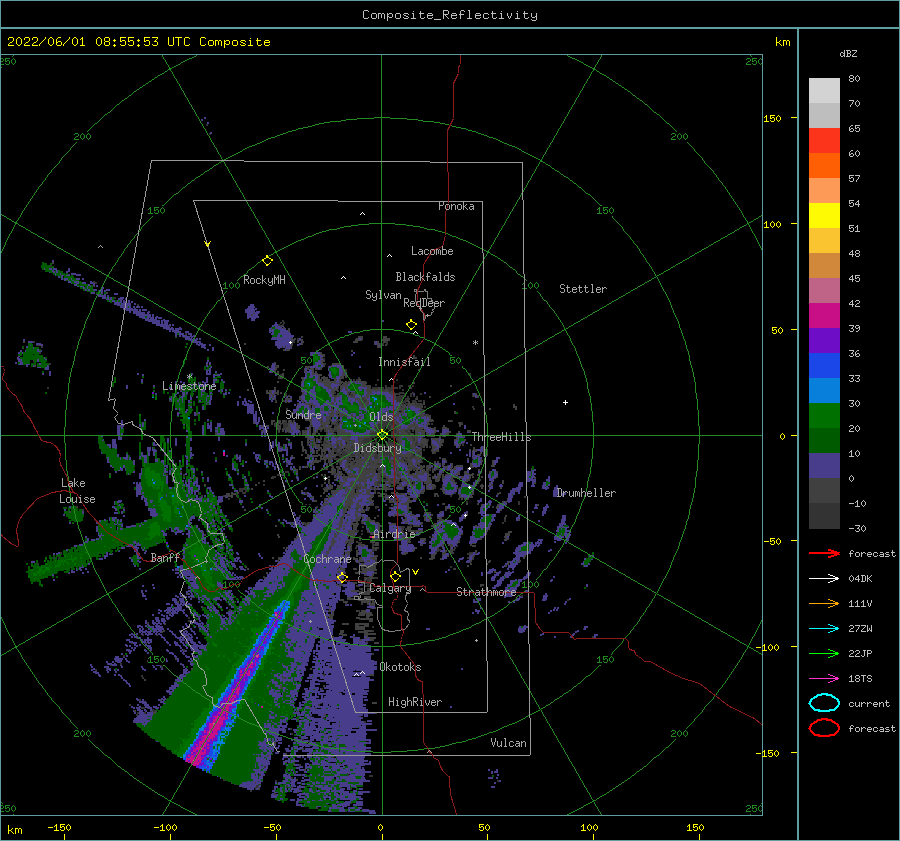The height and width of the screenshot is (841, 900).
Task: Click the Calgary city label
Action: coord(390,588)
